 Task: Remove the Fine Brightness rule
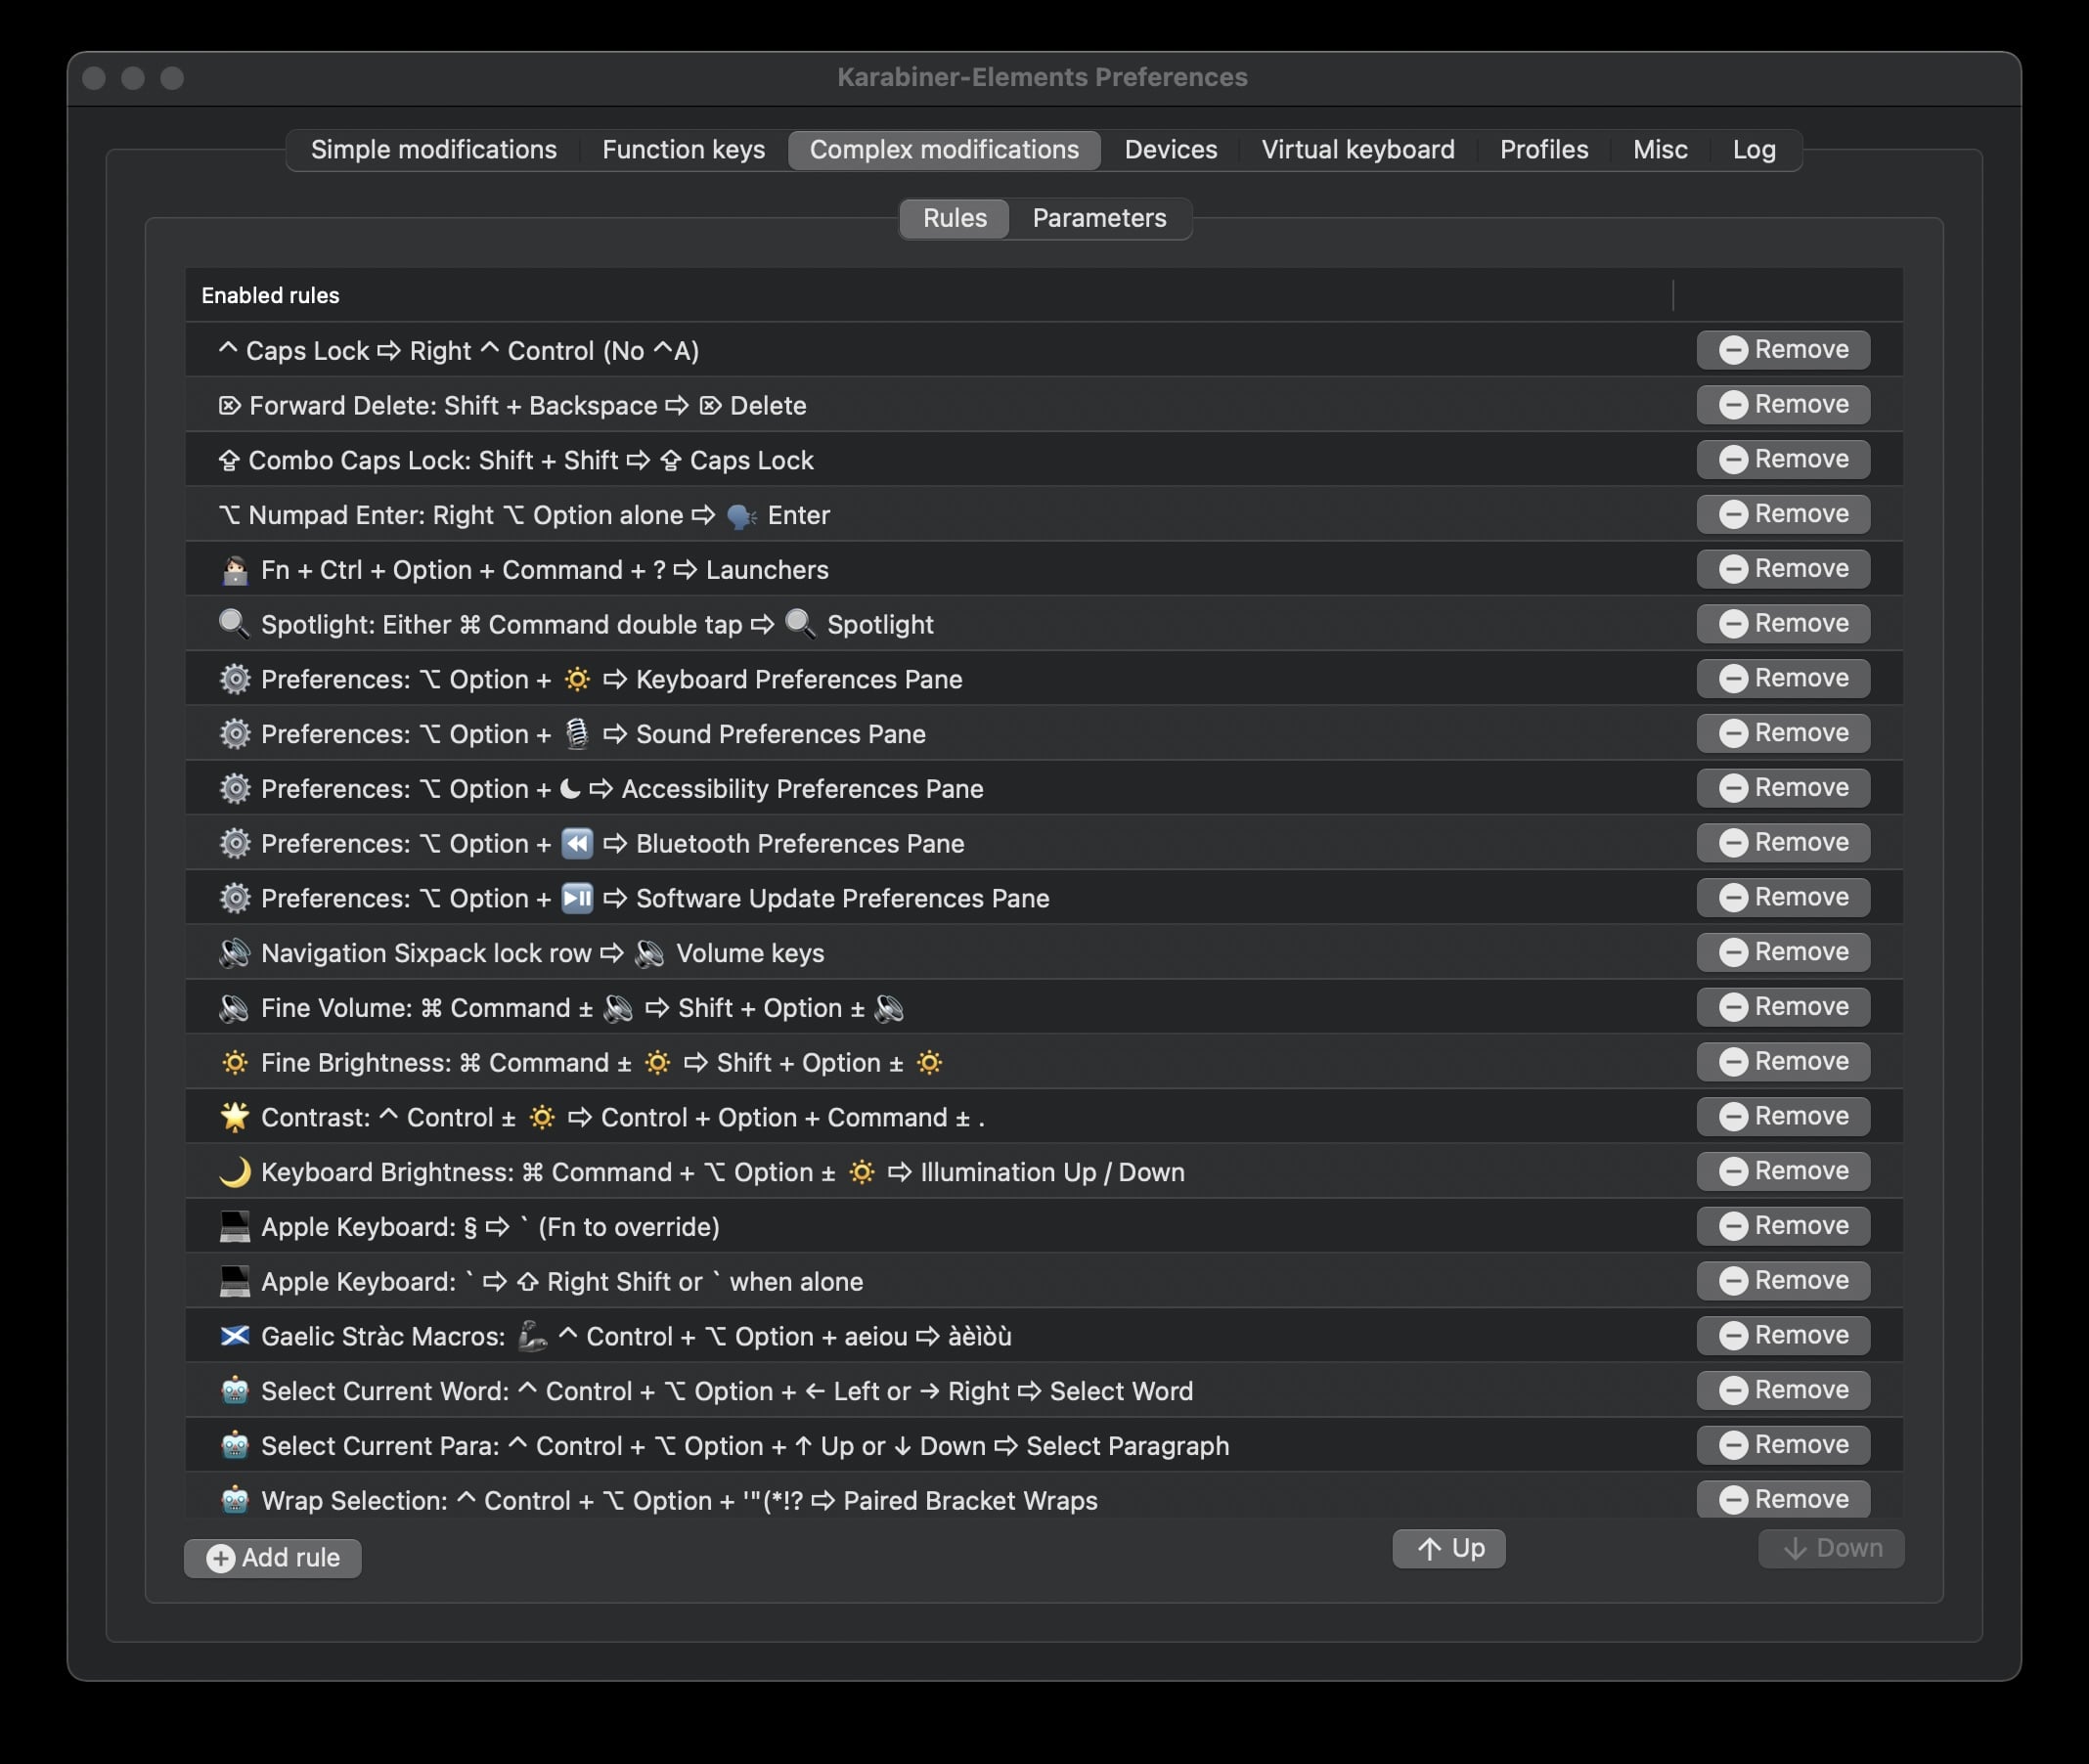click(1783, 1059)
